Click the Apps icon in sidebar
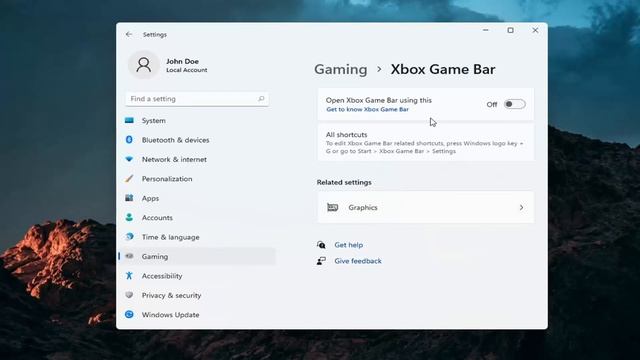This screenshot has height=360, width=640. pos(129,198)
